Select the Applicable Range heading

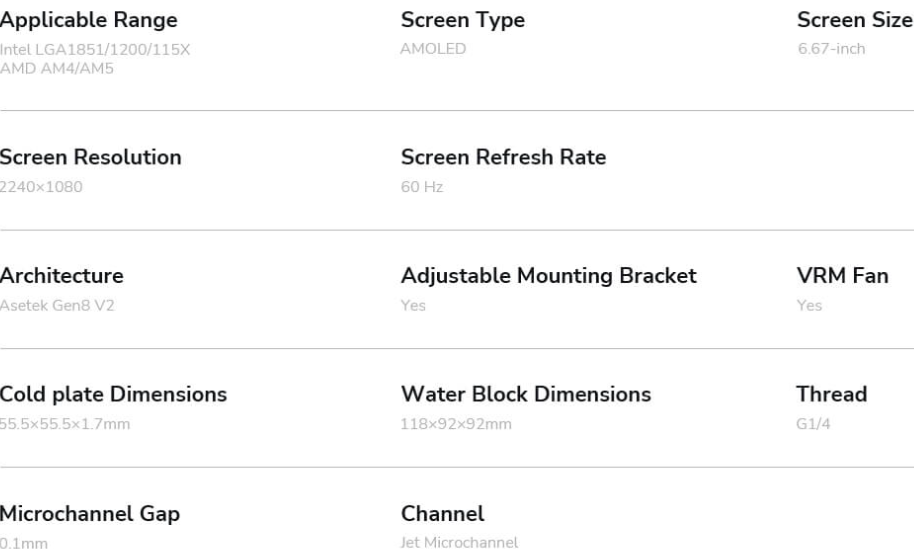[89, 20]
